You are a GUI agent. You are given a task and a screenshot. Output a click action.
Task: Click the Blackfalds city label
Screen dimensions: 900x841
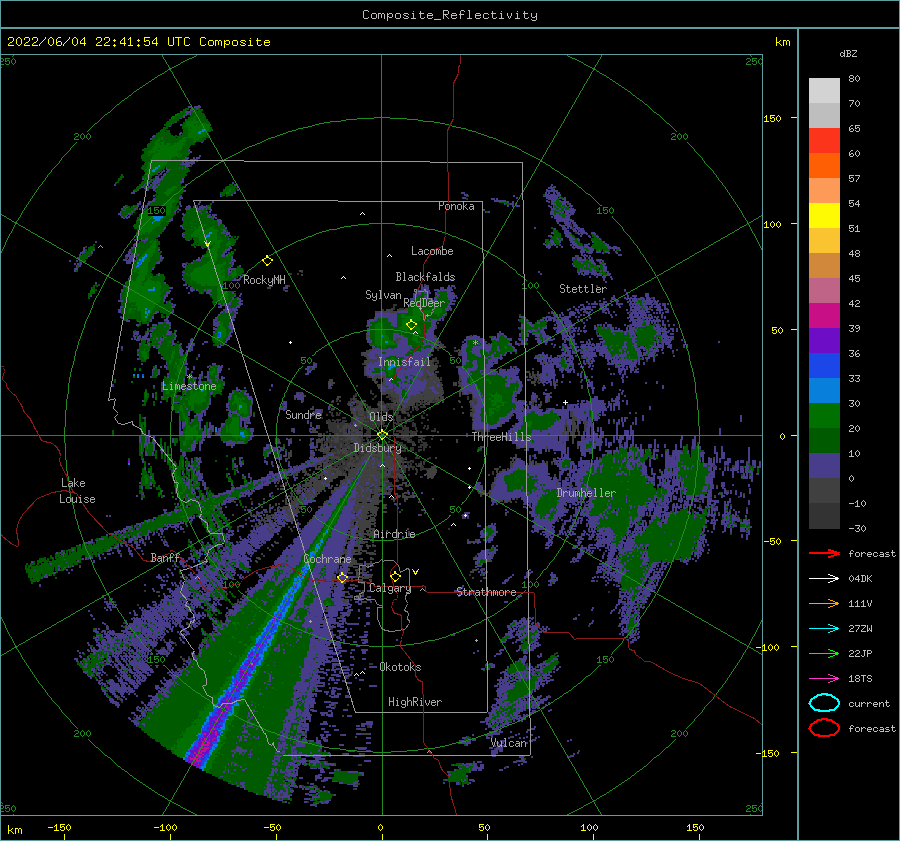pyautogui.click(x=425, y=277)
